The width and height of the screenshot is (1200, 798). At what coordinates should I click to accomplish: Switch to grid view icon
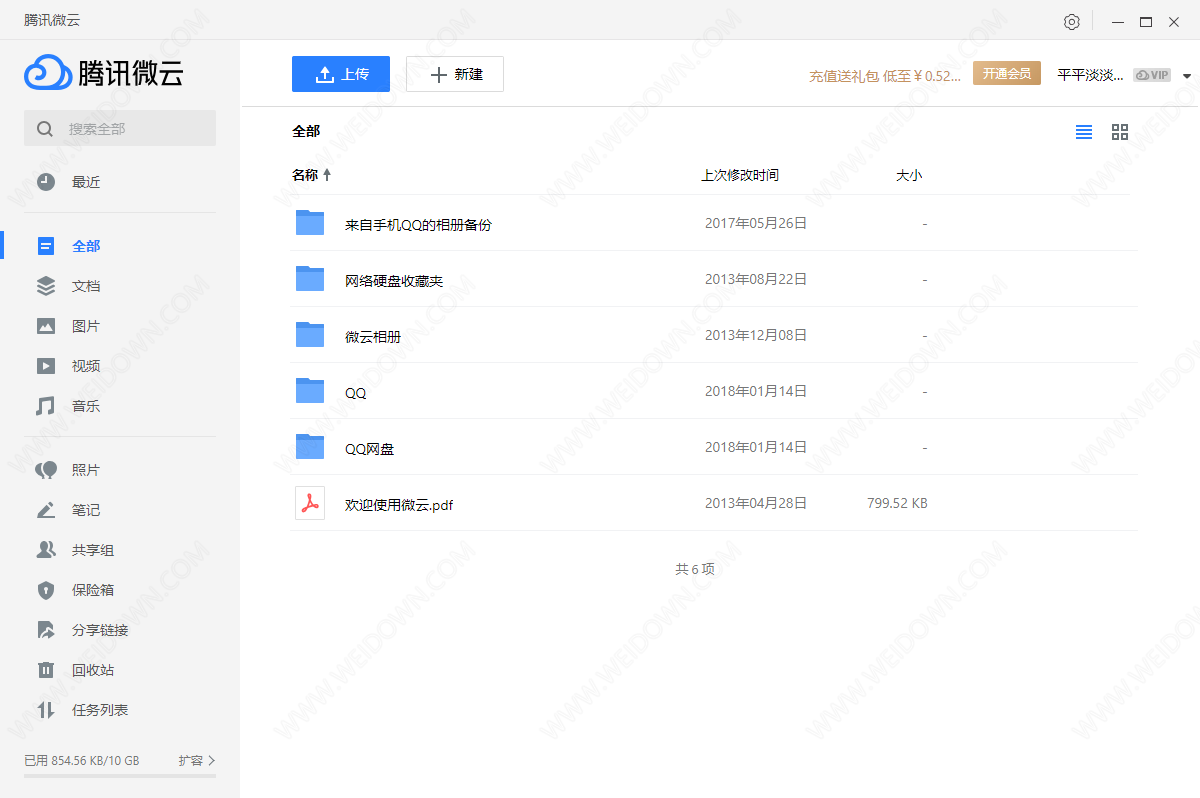1120,132
